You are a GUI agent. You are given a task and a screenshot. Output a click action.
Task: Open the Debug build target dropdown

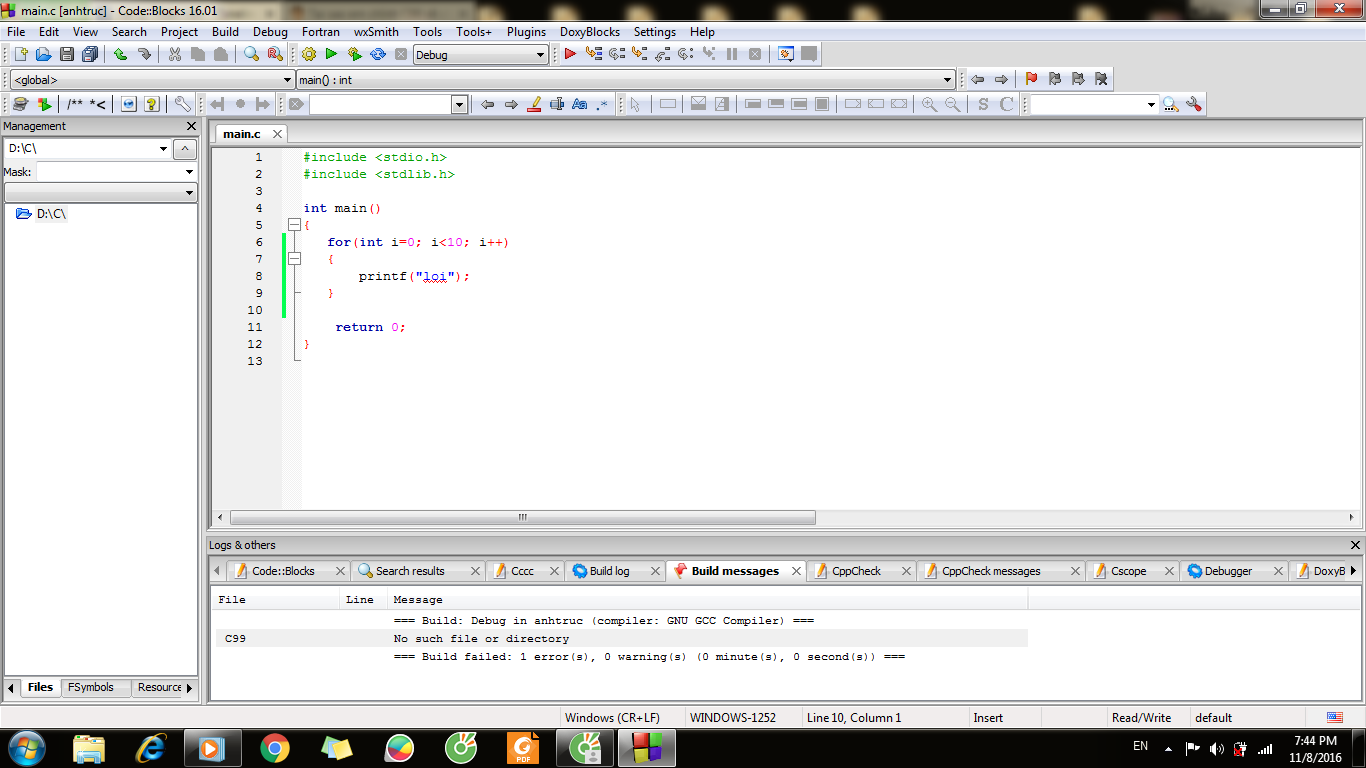point(540,55)
